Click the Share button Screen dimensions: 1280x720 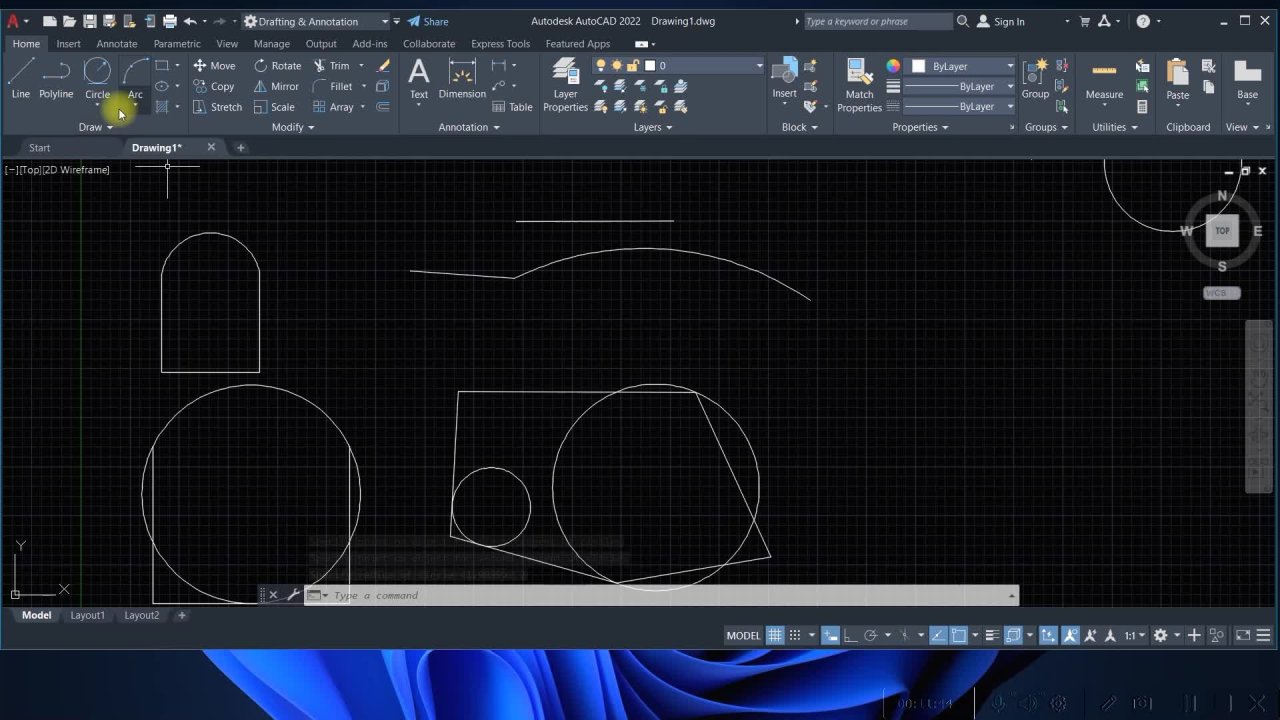428,21
